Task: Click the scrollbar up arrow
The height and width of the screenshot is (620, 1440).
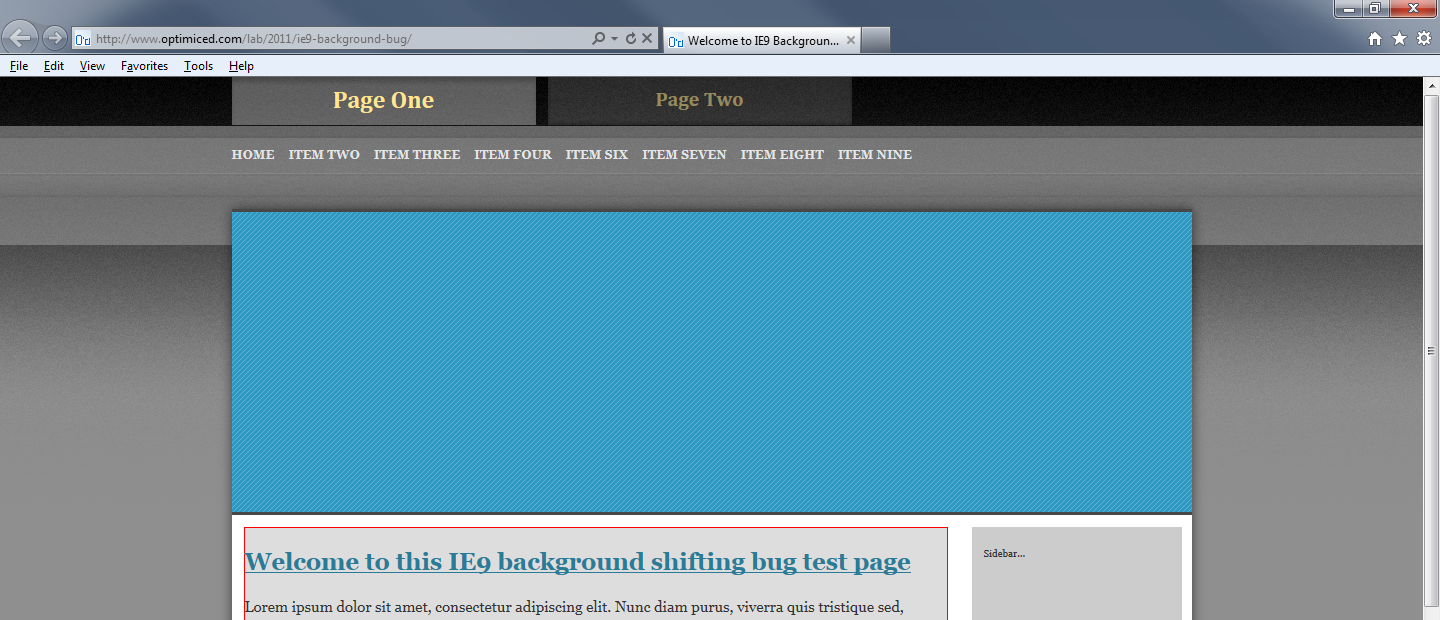Action: (1431, 86)
